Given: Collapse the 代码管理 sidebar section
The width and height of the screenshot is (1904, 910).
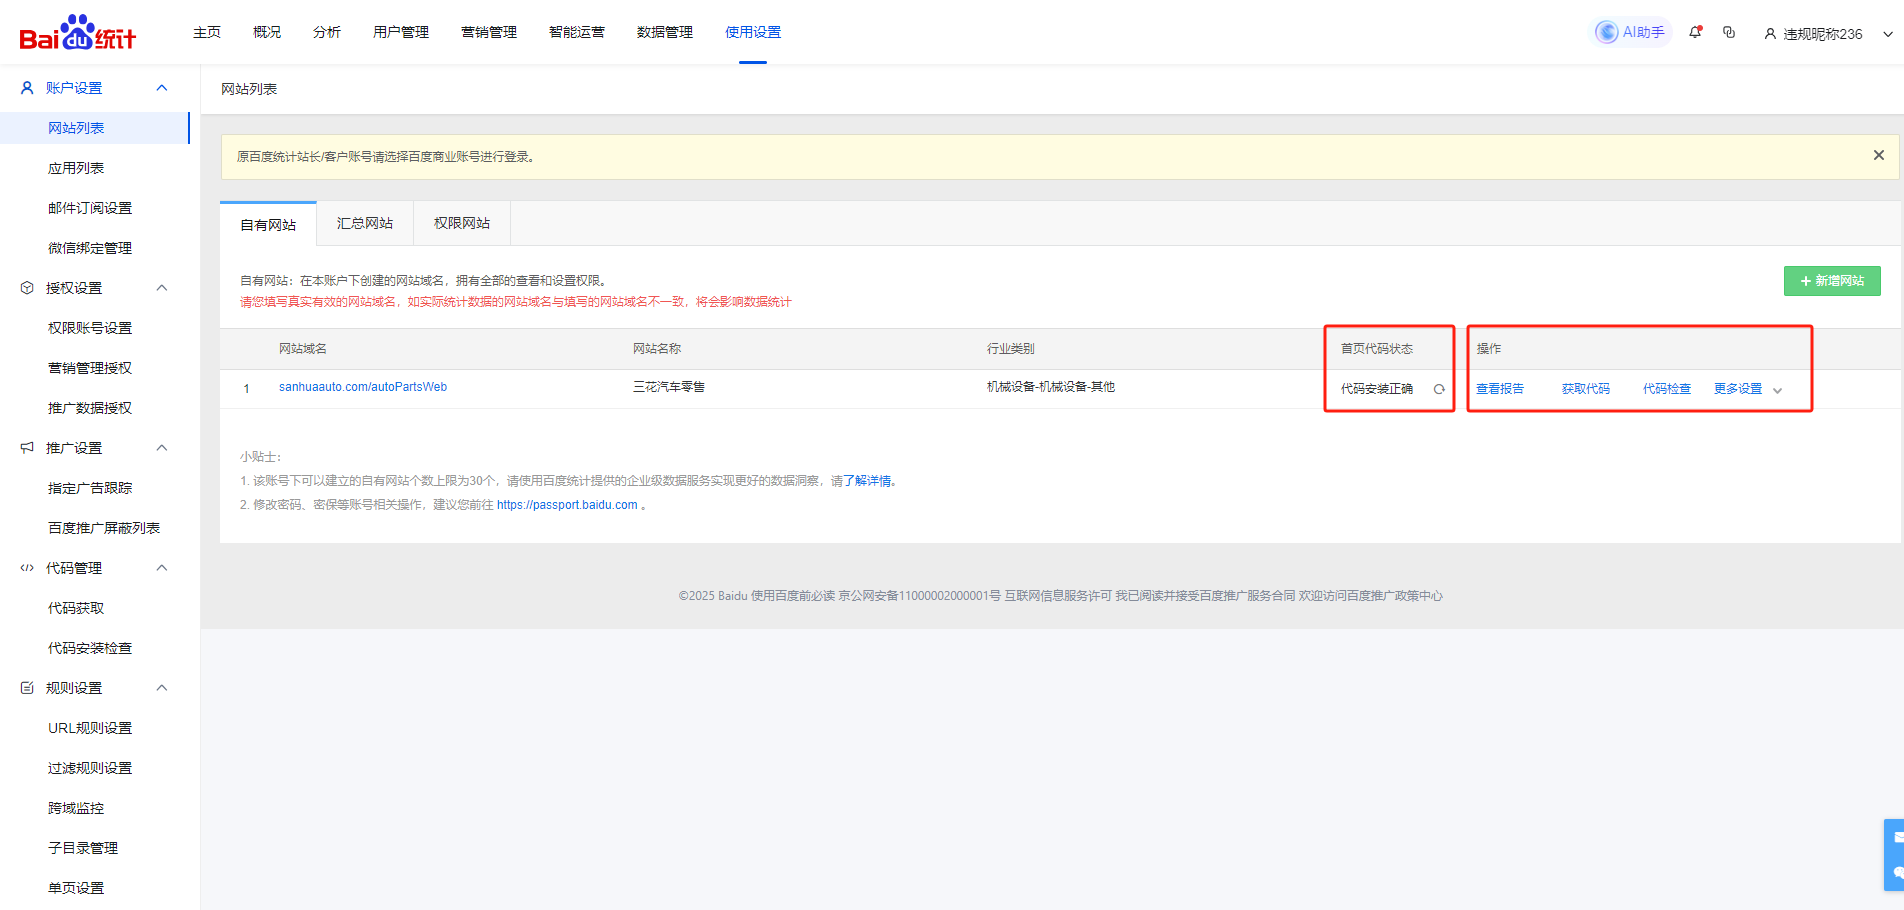Looking at the screenshot, I should coord(162,568).
